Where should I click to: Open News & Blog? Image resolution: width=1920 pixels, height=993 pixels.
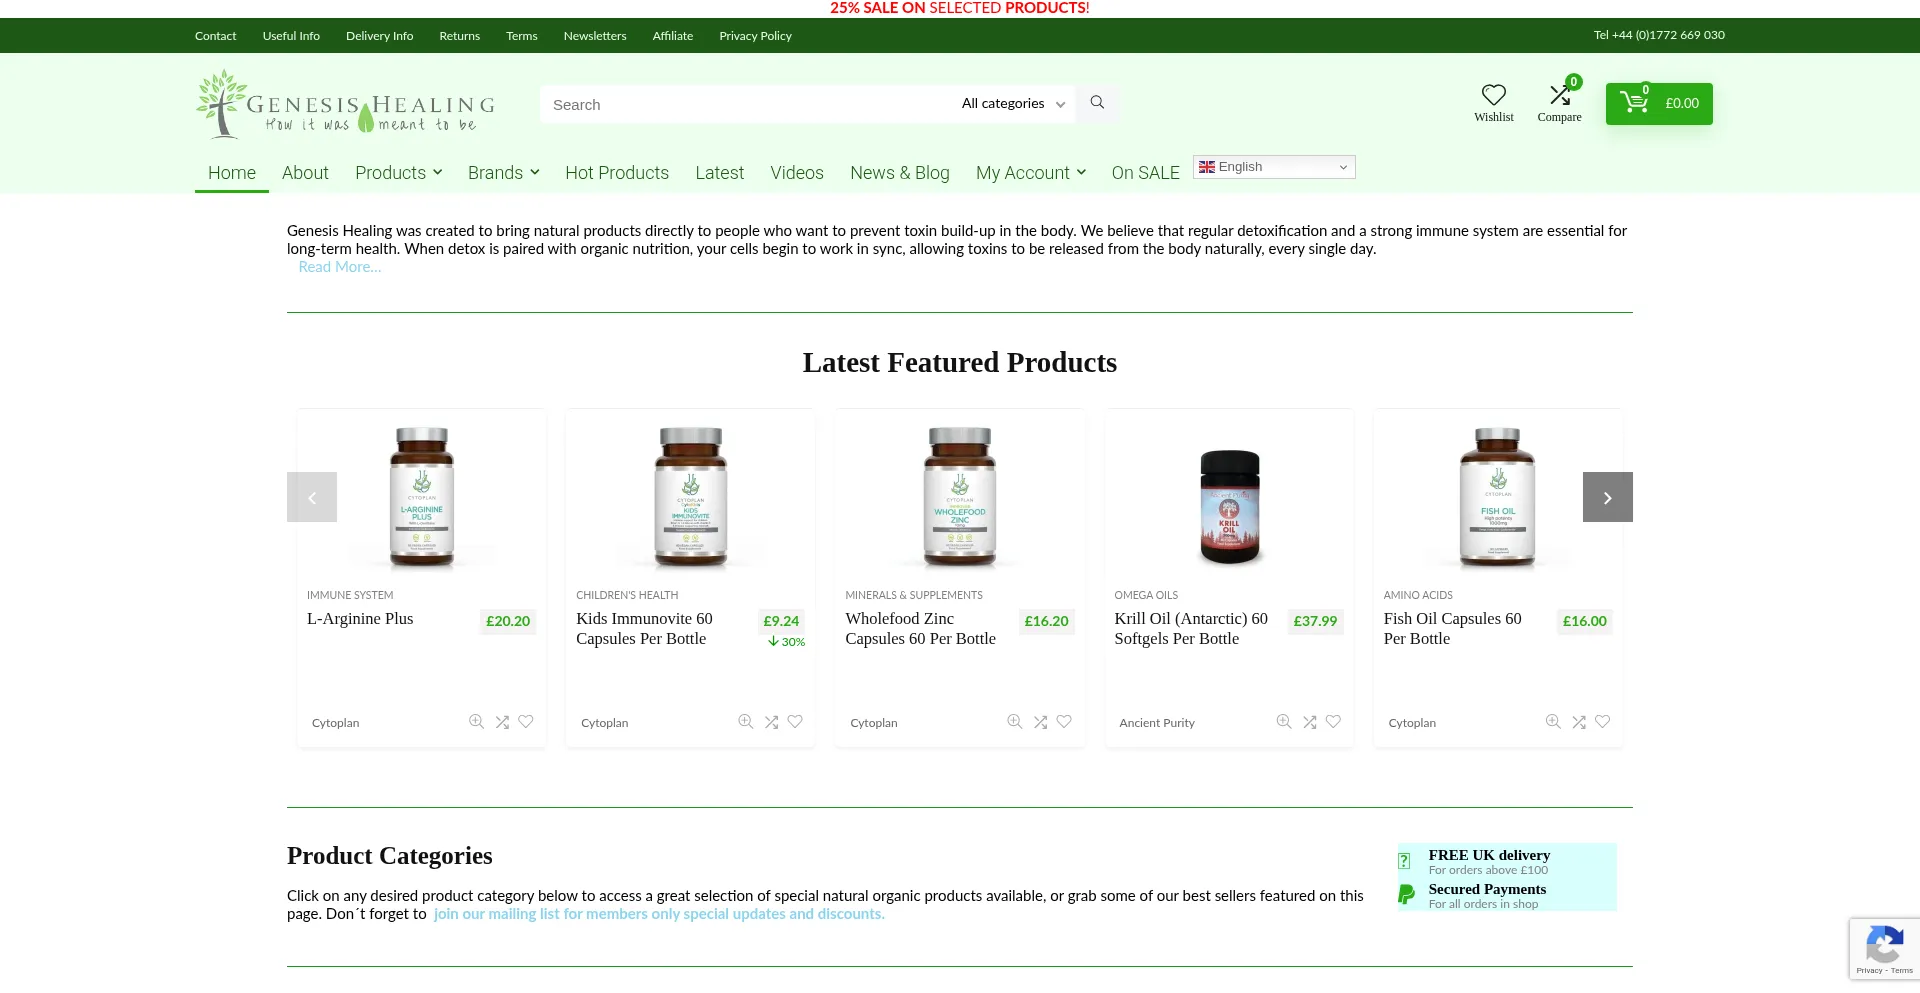click(x=900, y=173)
